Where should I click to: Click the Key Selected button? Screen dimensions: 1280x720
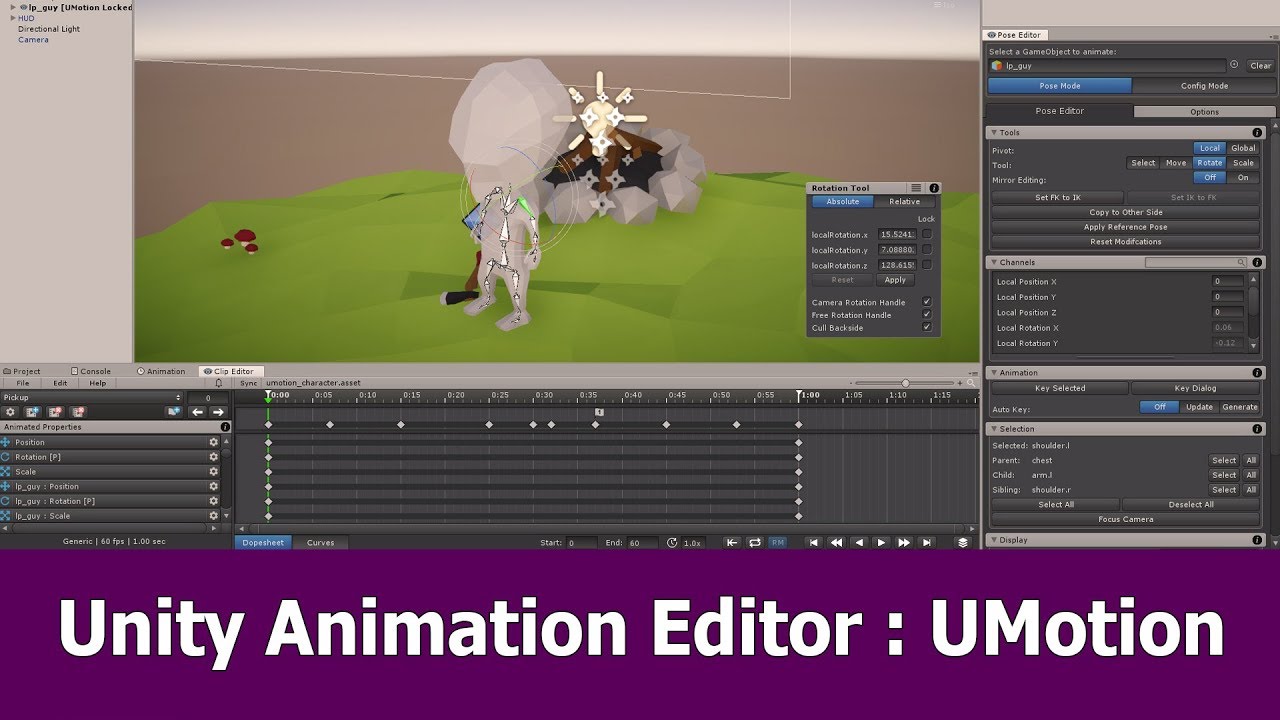point(1060,388)
